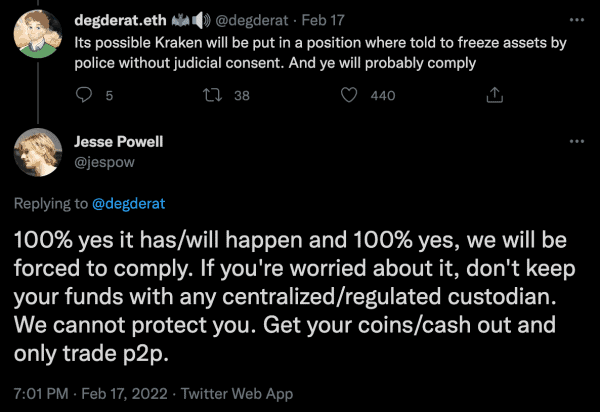Click the like count 440

coord(382,96)
